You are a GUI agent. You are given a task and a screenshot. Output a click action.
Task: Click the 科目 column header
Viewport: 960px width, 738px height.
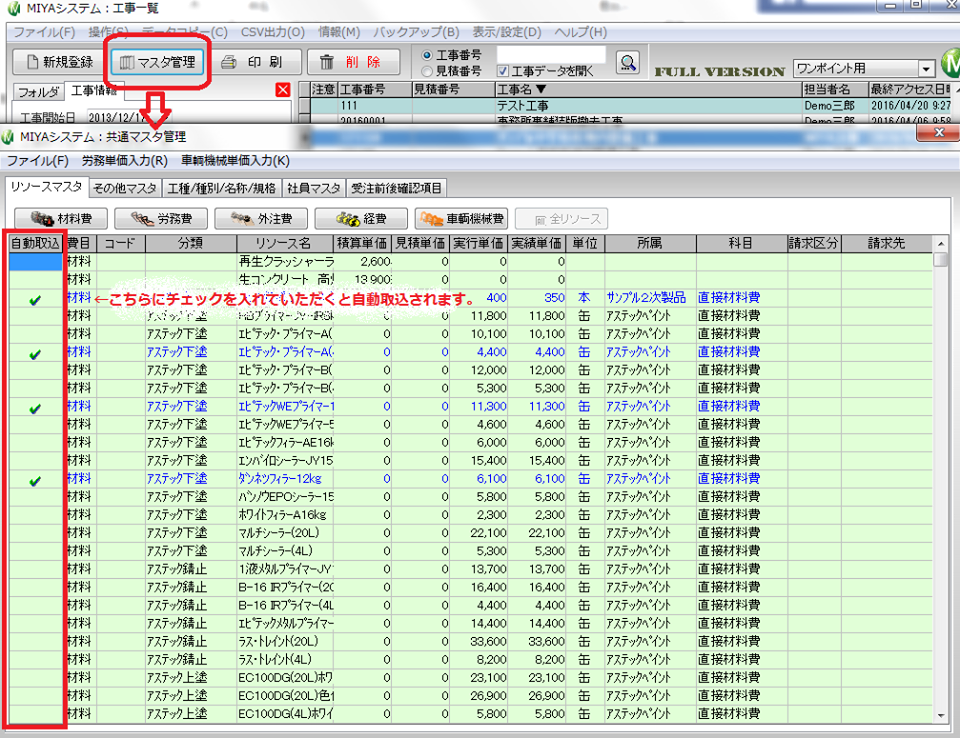point(741,243)
